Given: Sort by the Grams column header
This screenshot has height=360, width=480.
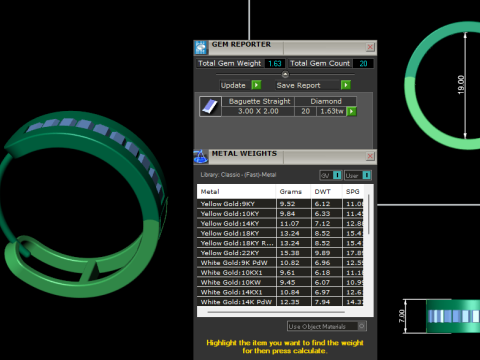Looking at the screenshot, I should [293, 192].
